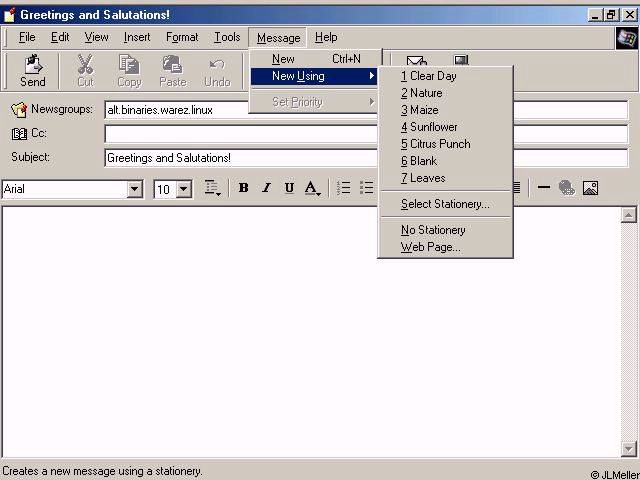This screenshot has height=480, width=640.
Task: Toggle Italic formatting
Action: (267, 188)
